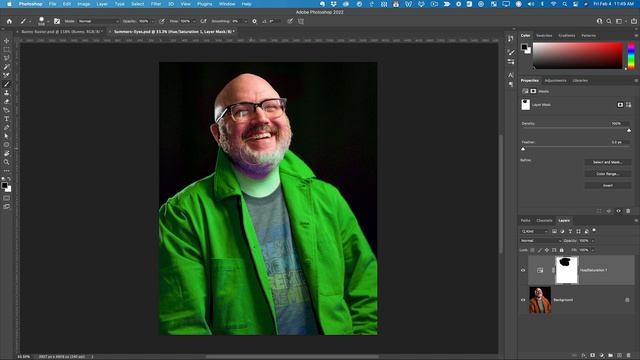The image size is (640, 360).
Task: Switch to the Channels tab
Action: click(544, 220)
